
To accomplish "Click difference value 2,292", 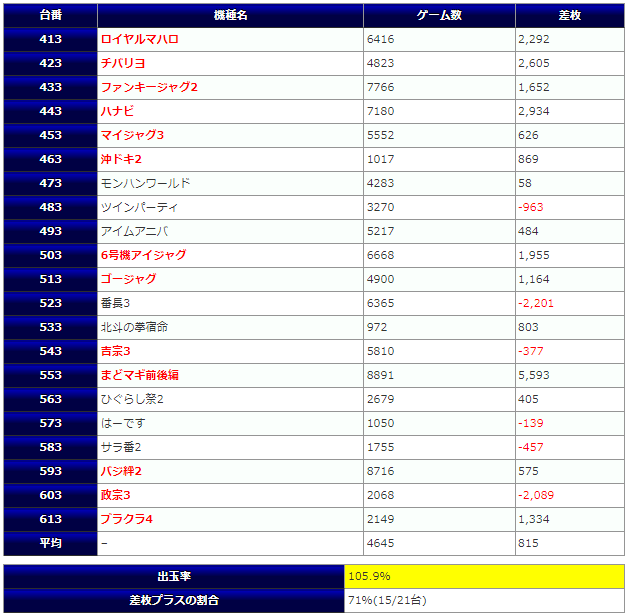I will point(534,39).
